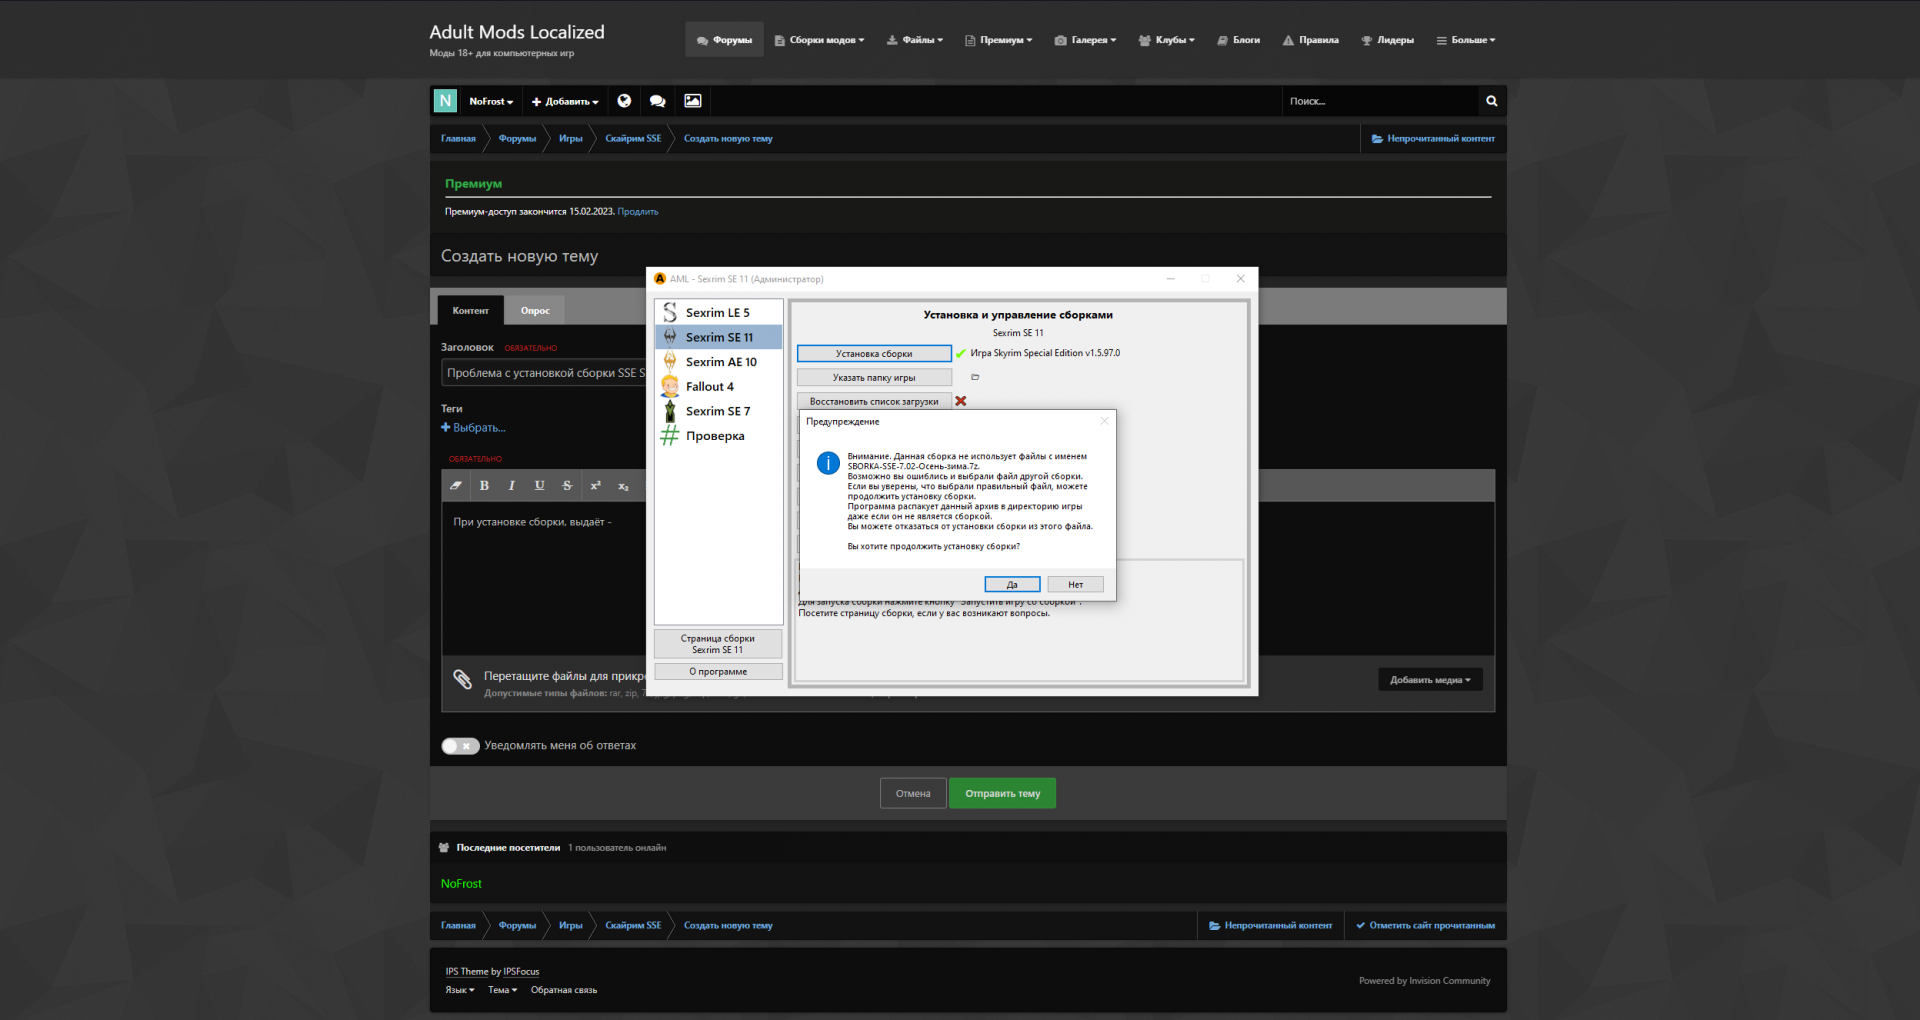
Task: Click the search magnifier icon
Action: point(1491,101)
